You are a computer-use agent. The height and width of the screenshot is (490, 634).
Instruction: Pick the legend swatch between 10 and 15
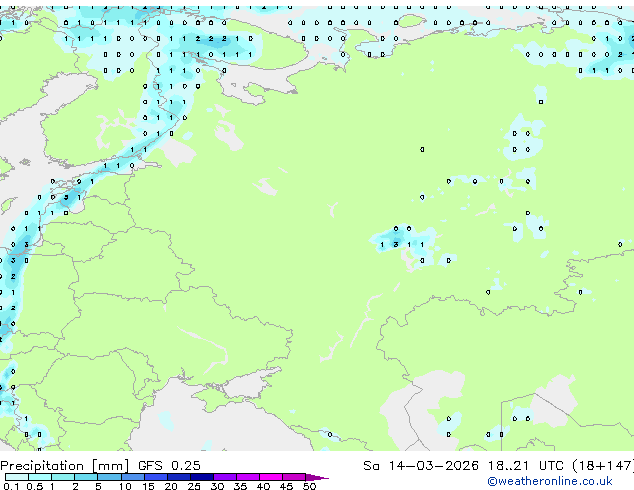(x=132, y=477)
